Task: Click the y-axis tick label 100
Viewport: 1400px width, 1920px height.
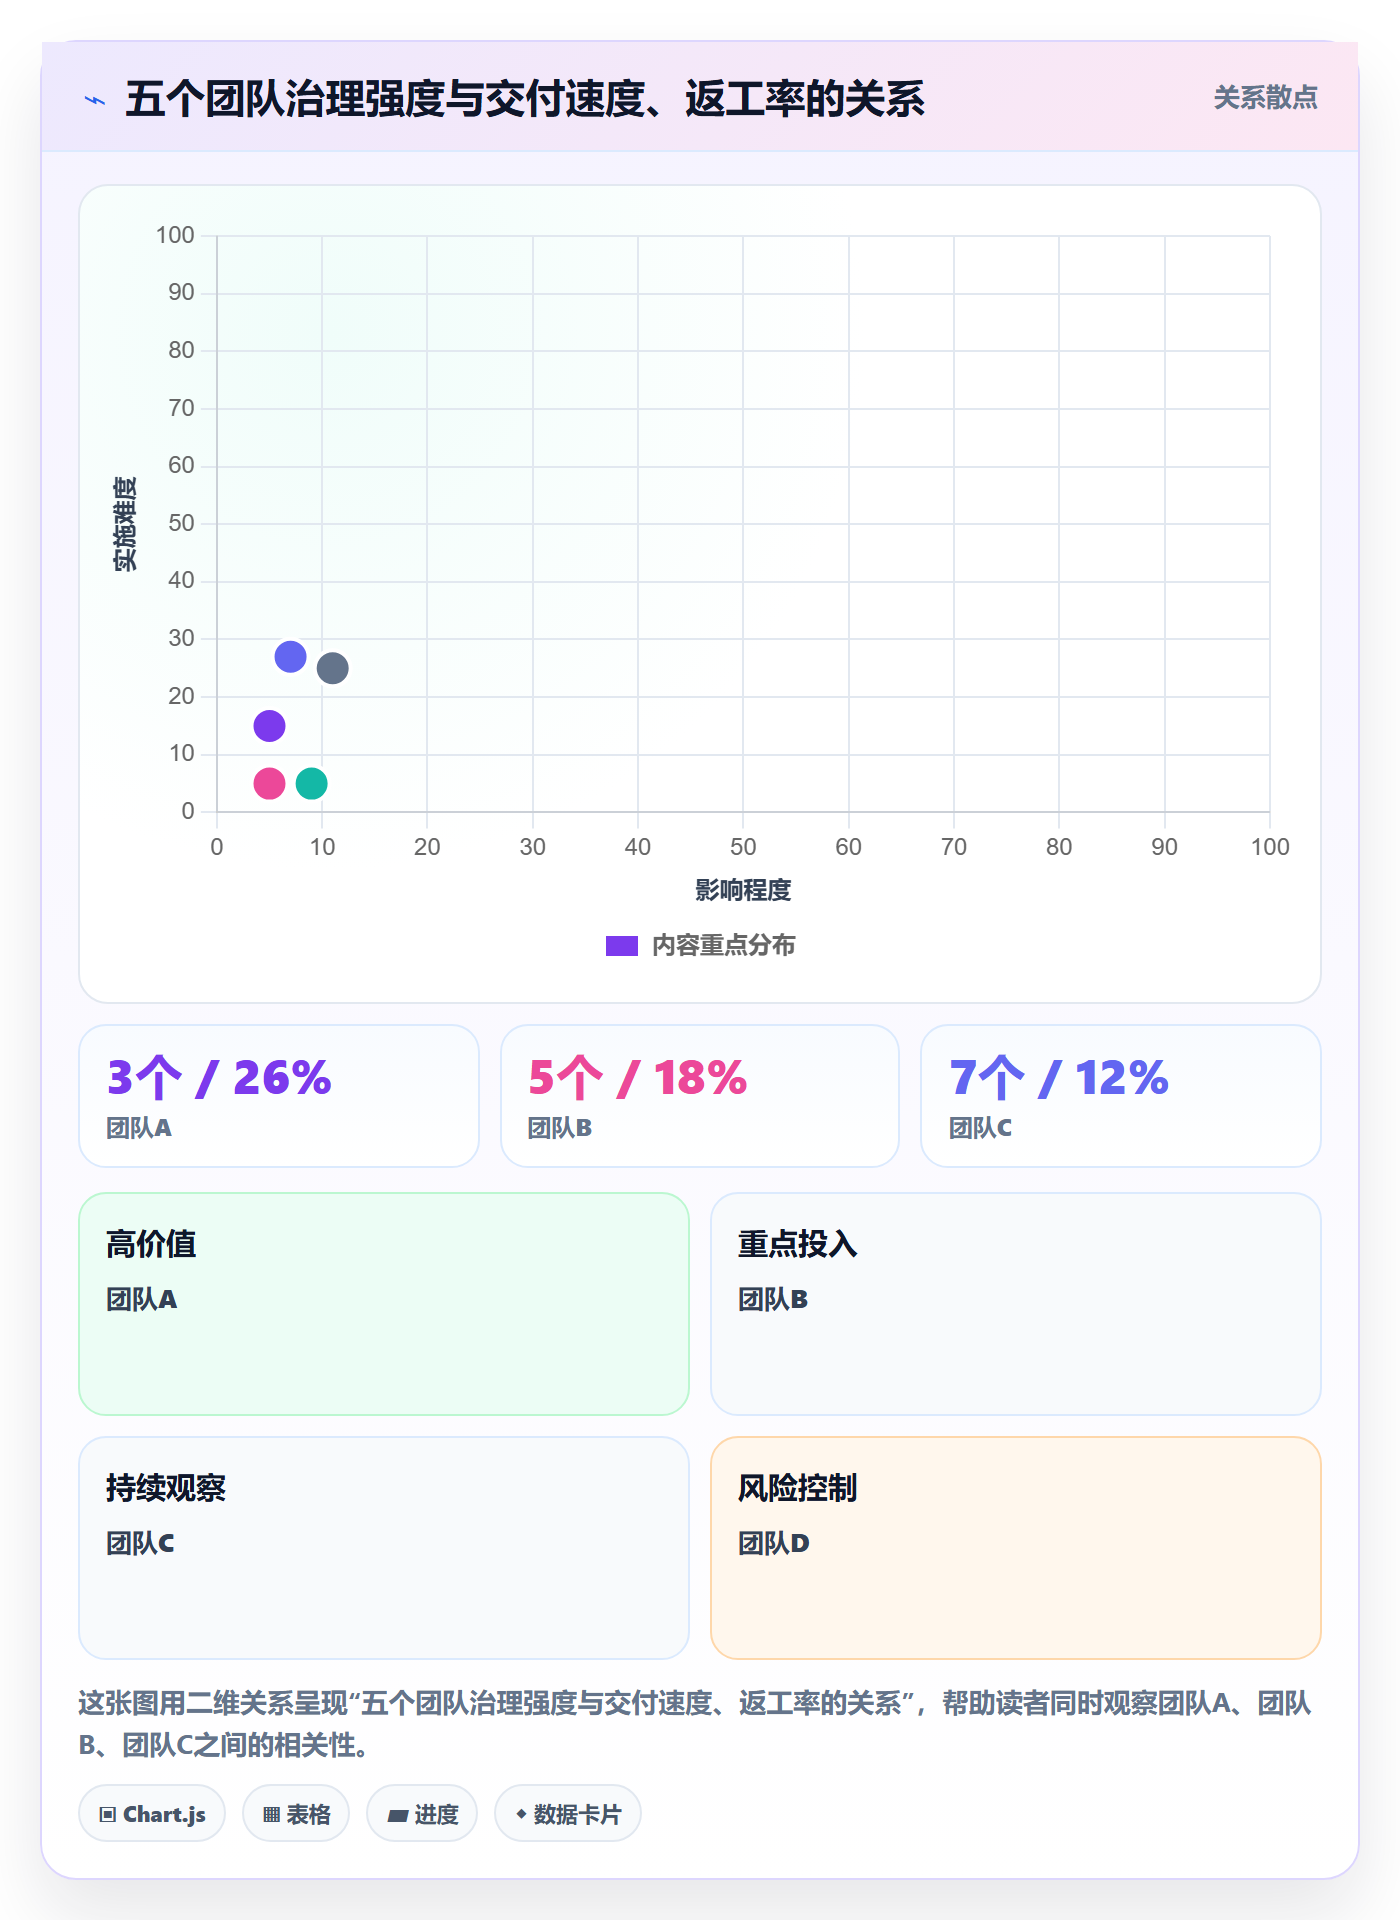Action: [175, 235]
